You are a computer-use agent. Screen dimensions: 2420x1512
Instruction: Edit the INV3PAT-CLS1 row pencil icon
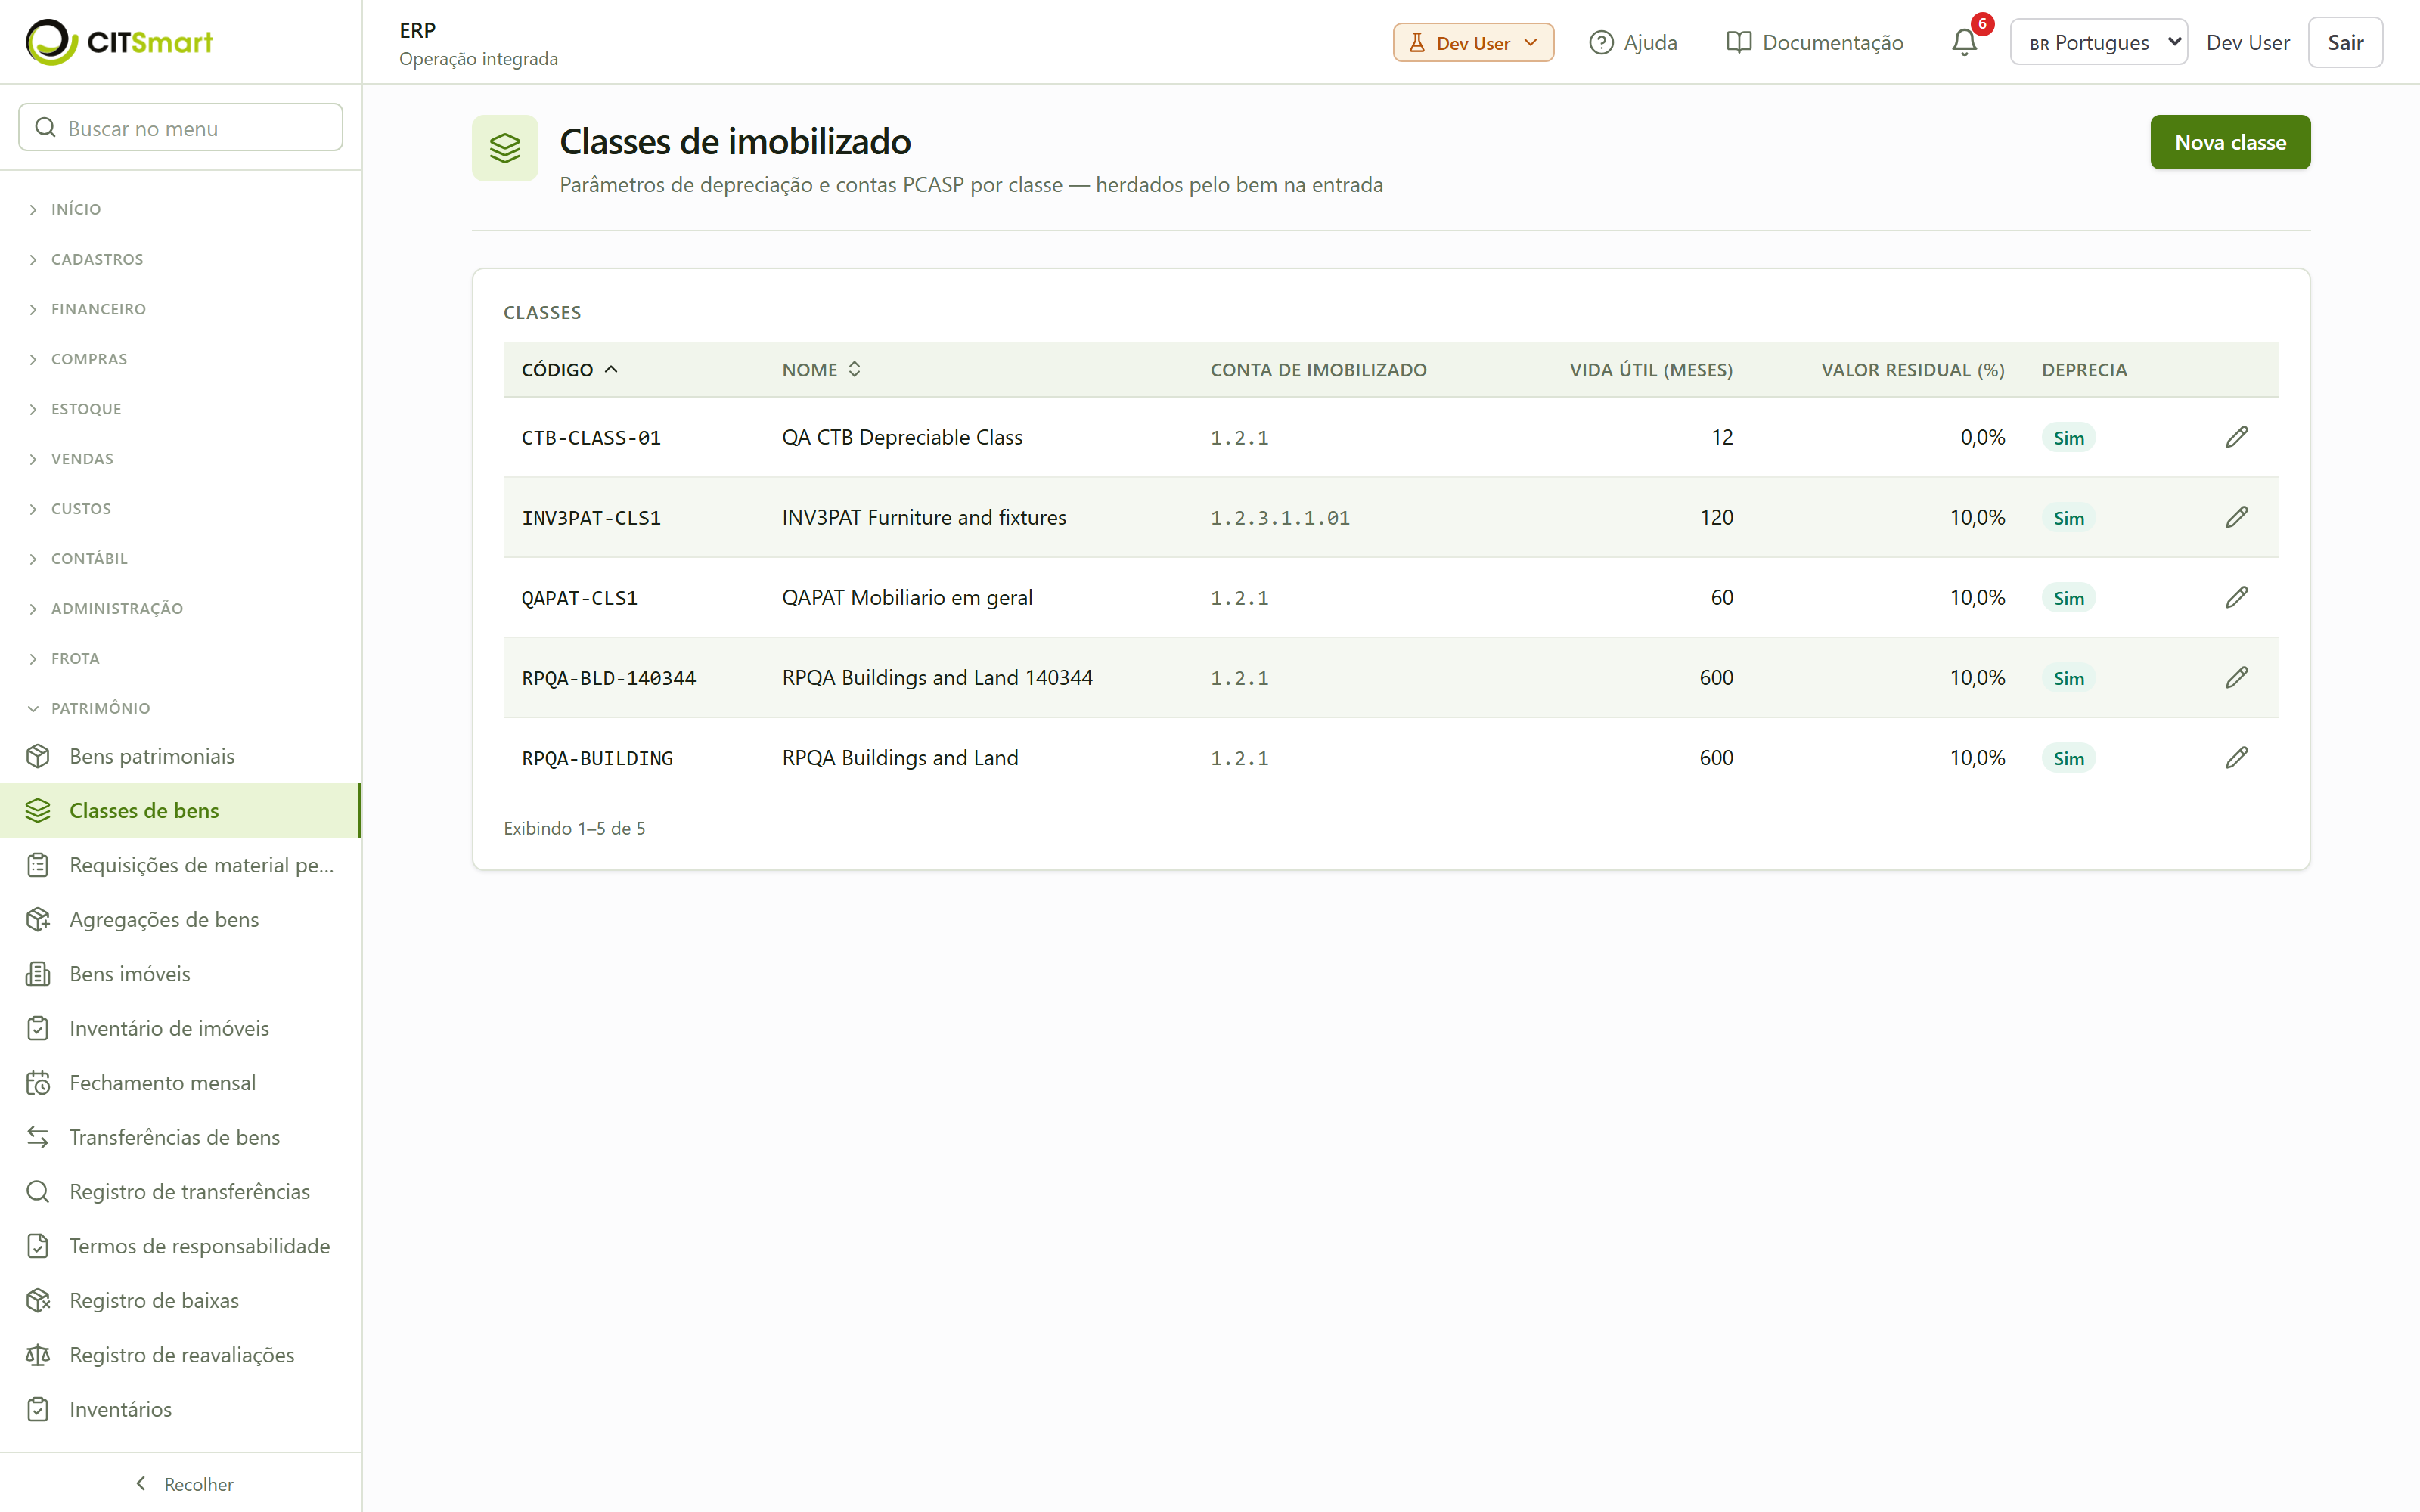point(2236,517)
